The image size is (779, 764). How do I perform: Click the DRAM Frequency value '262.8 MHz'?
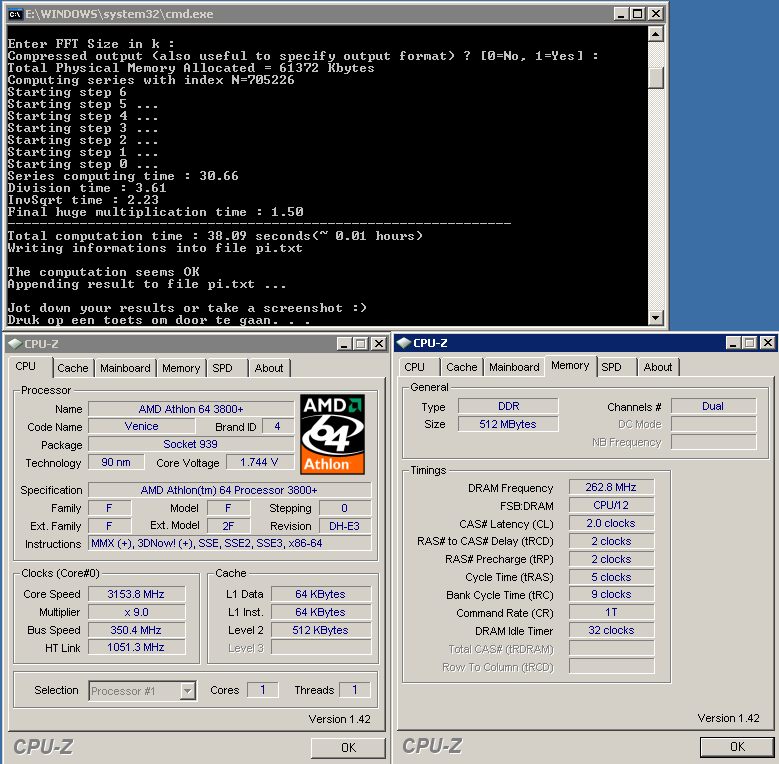point(612,487)
